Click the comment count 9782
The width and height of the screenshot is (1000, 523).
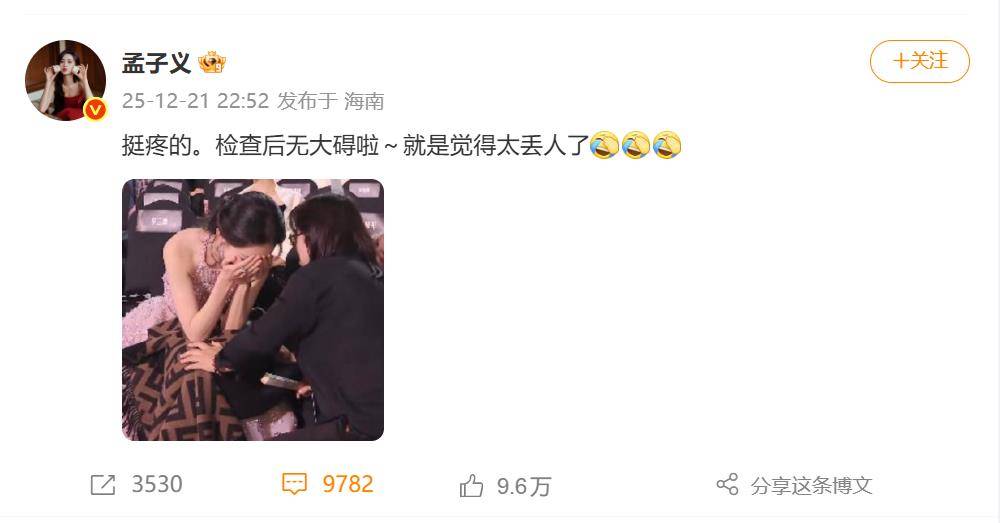(x=348, y=485)
